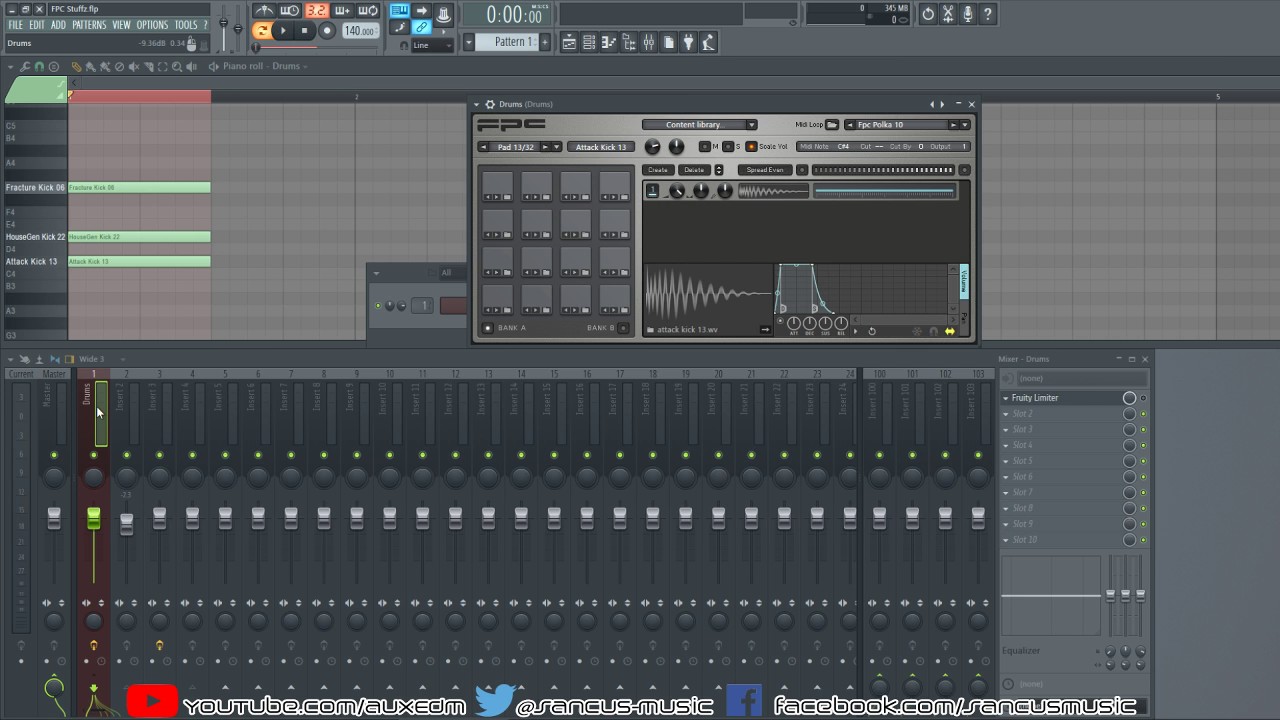Open the Drums plugin gear icon
The image size is (1280, 720).
(x=490, y=104)
